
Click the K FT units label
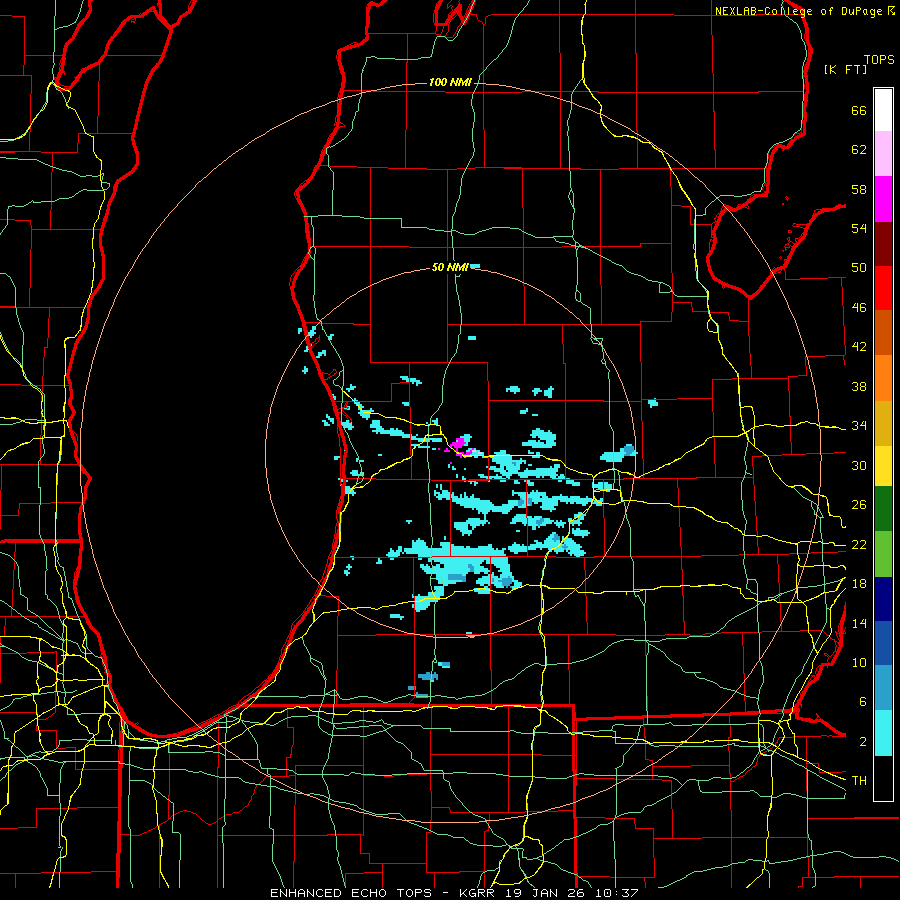click(845, 70)
